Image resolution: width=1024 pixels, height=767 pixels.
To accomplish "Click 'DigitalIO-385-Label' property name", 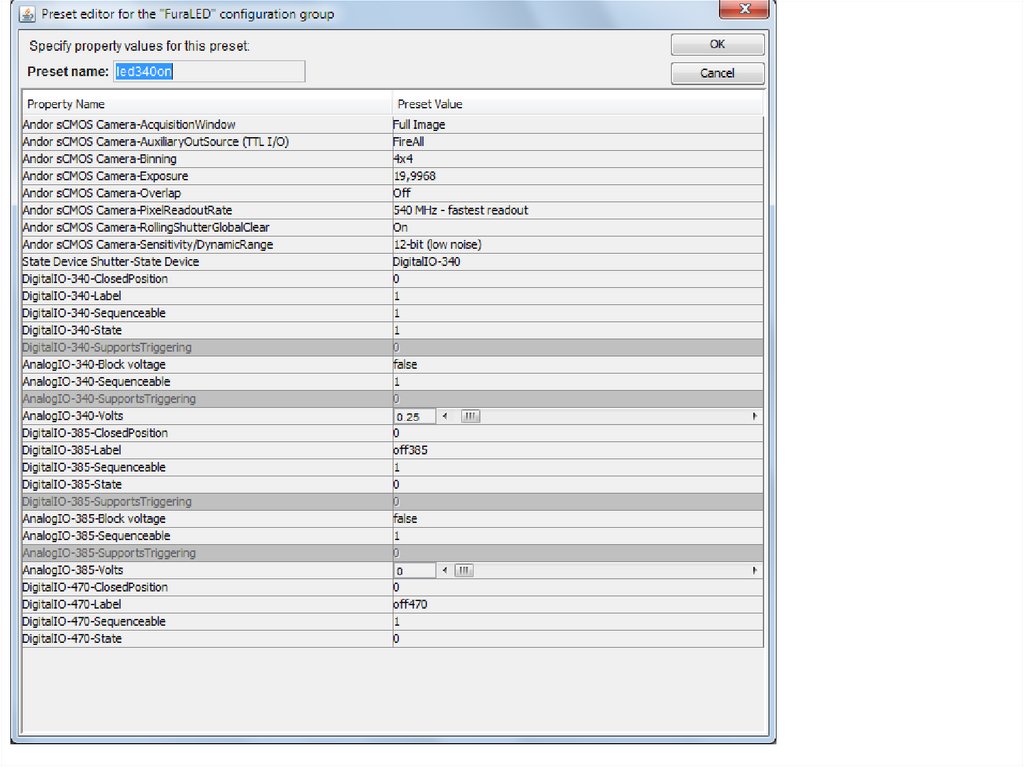I will (72, 450).
